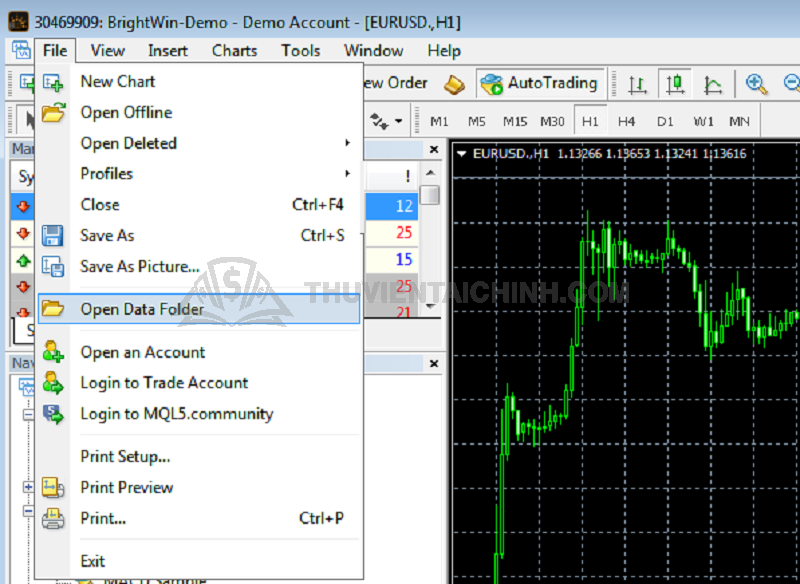This screenshot has height=584, width=800.
Task: Close the Market Watch panel
Action: point(434,149)
